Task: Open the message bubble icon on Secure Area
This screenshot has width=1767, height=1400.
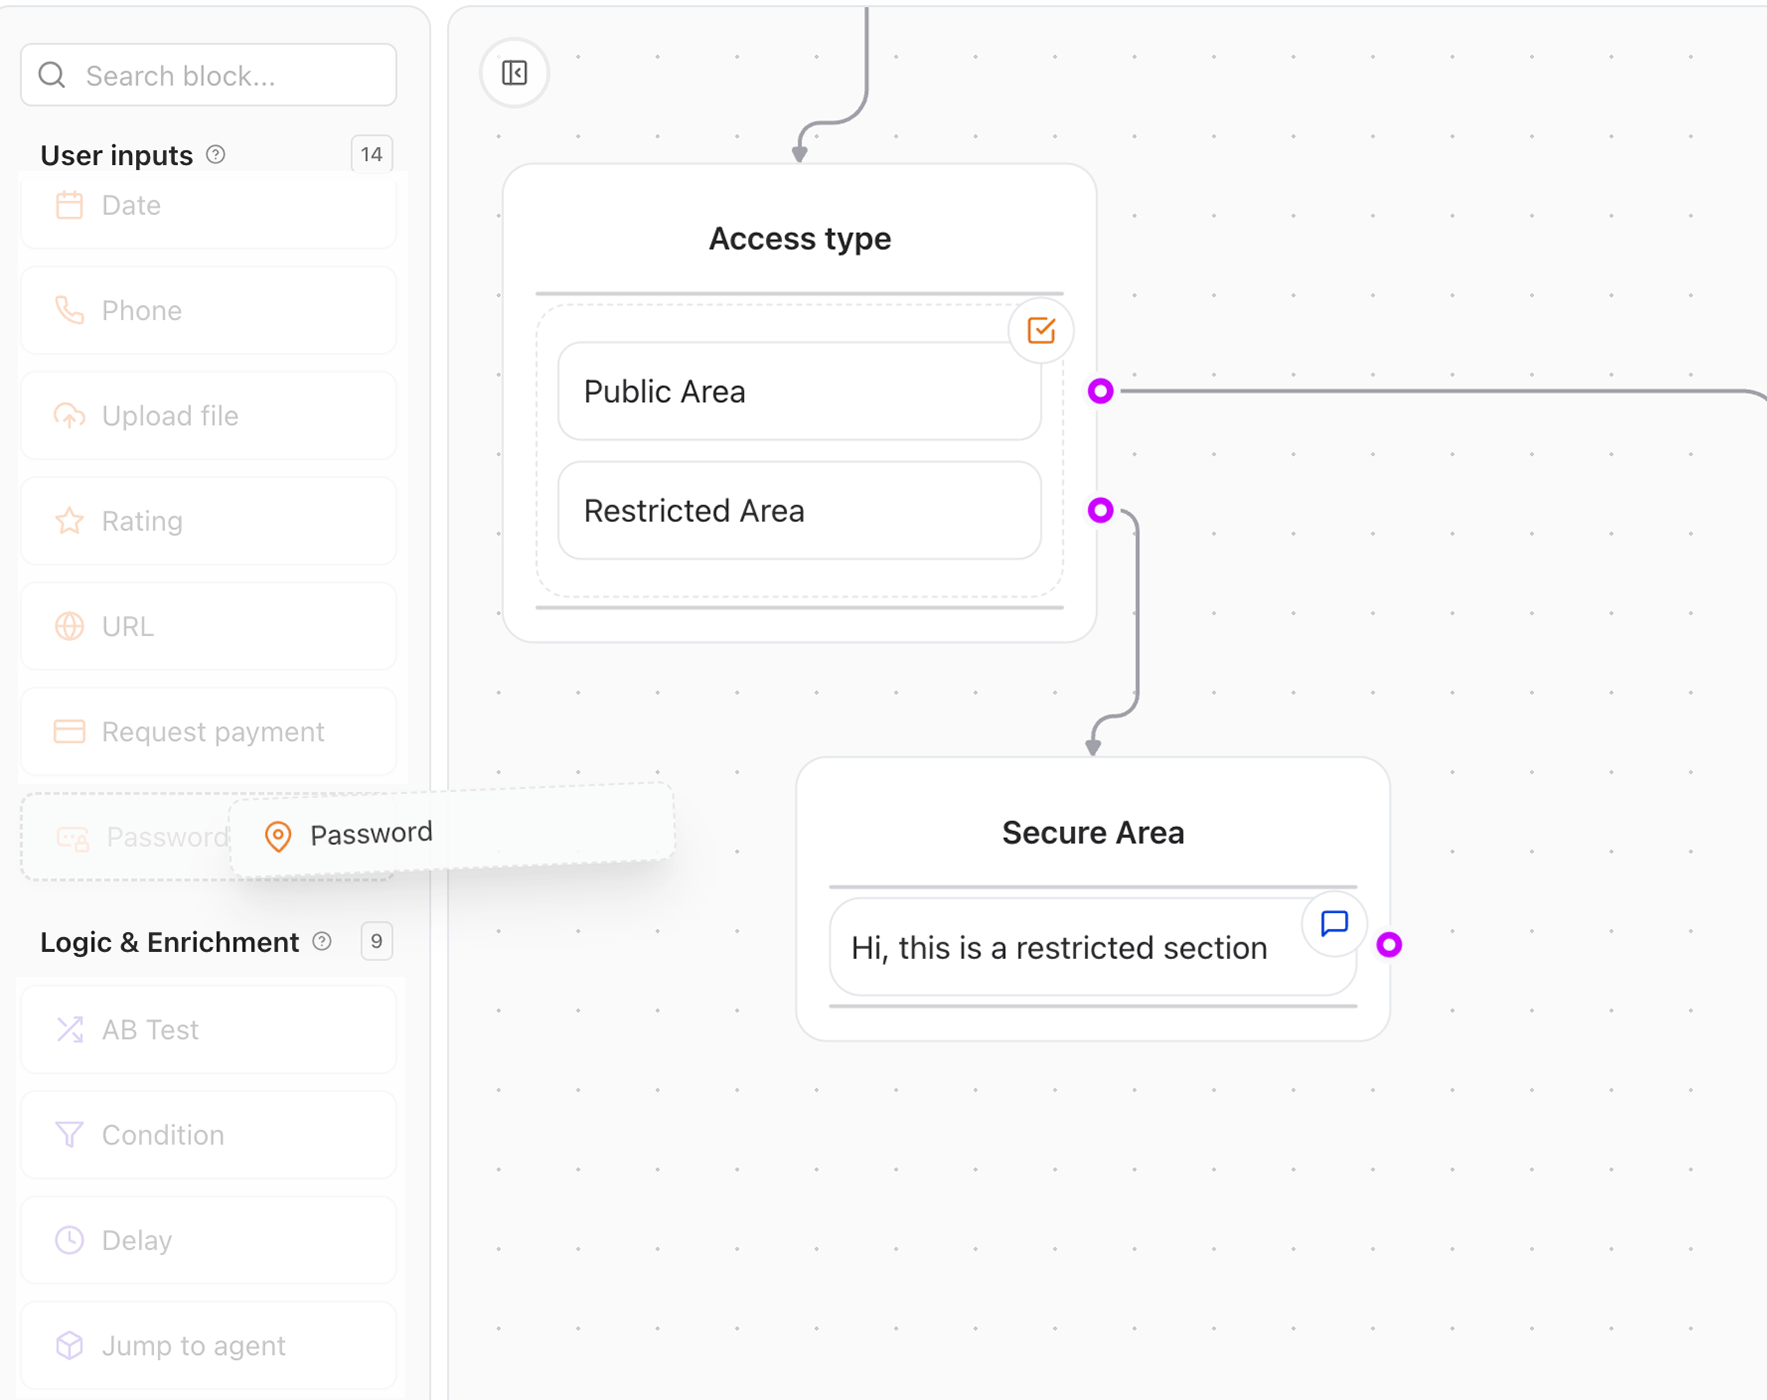Action: point(1334,923)
